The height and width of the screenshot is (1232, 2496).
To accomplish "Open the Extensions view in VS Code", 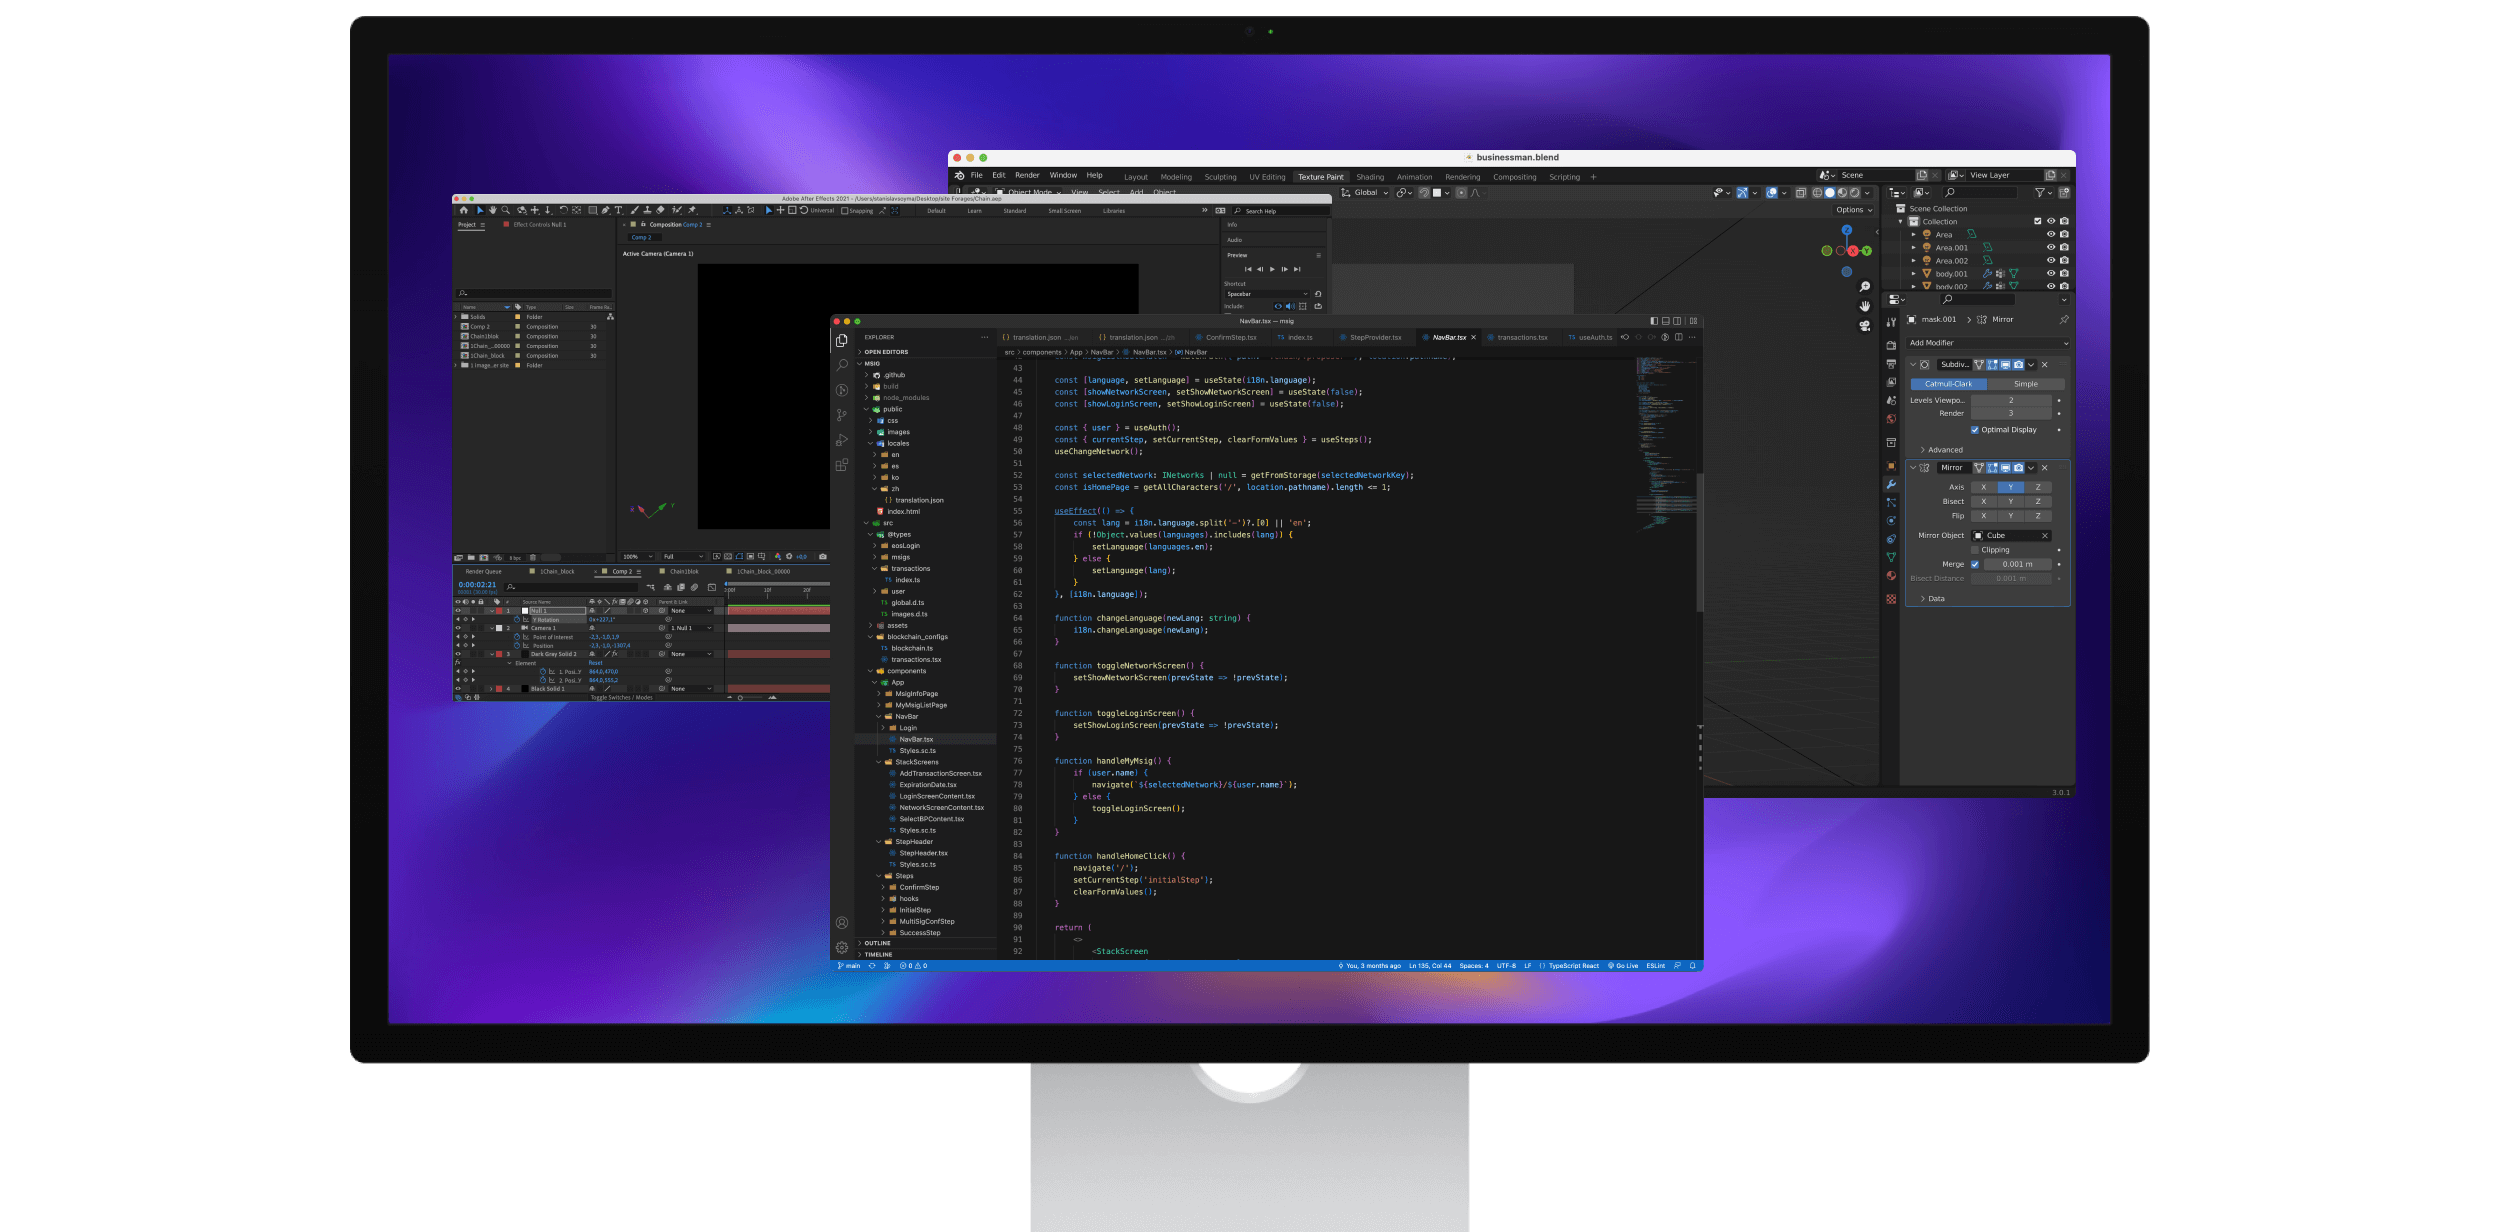I will [841, 465].
